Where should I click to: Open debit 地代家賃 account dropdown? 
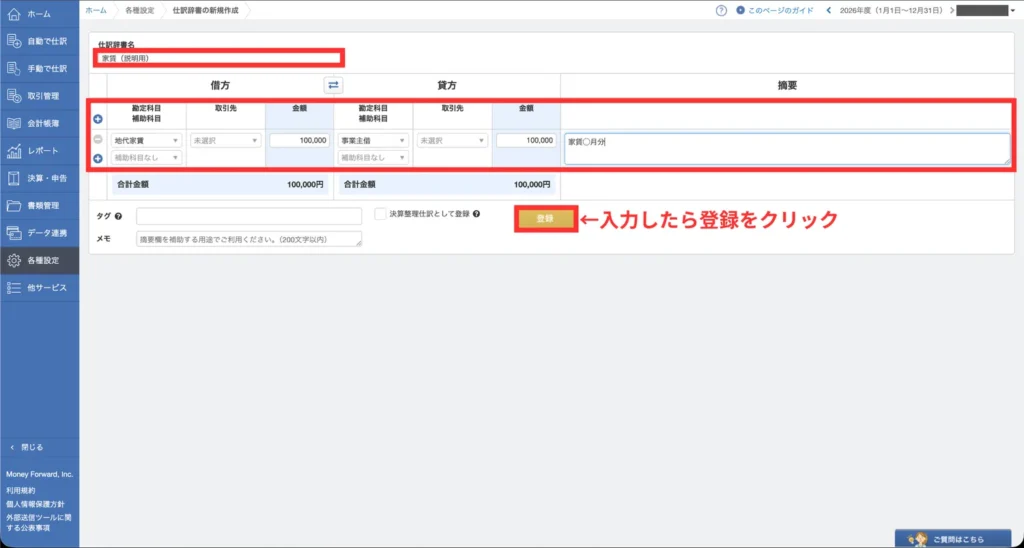[x=146, y=140]
